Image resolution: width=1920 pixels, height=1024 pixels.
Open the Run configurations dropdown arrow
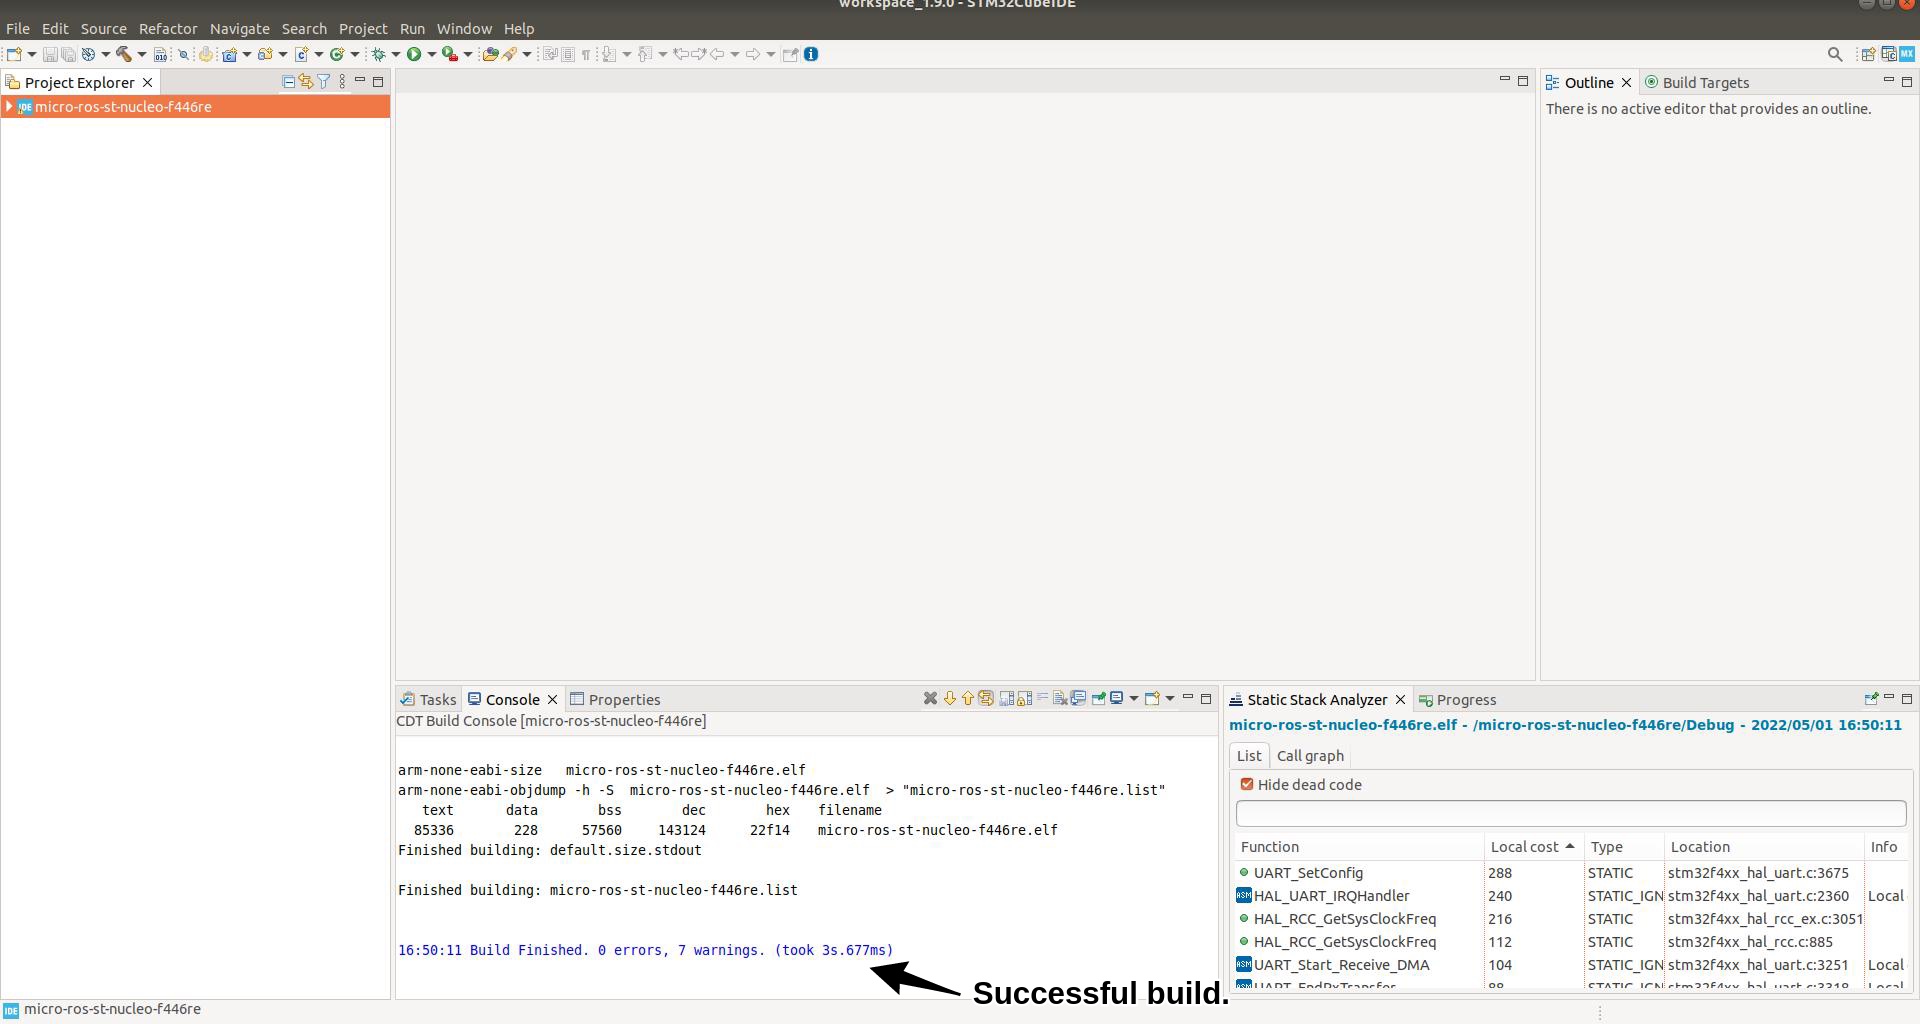[x=431, y=55]
